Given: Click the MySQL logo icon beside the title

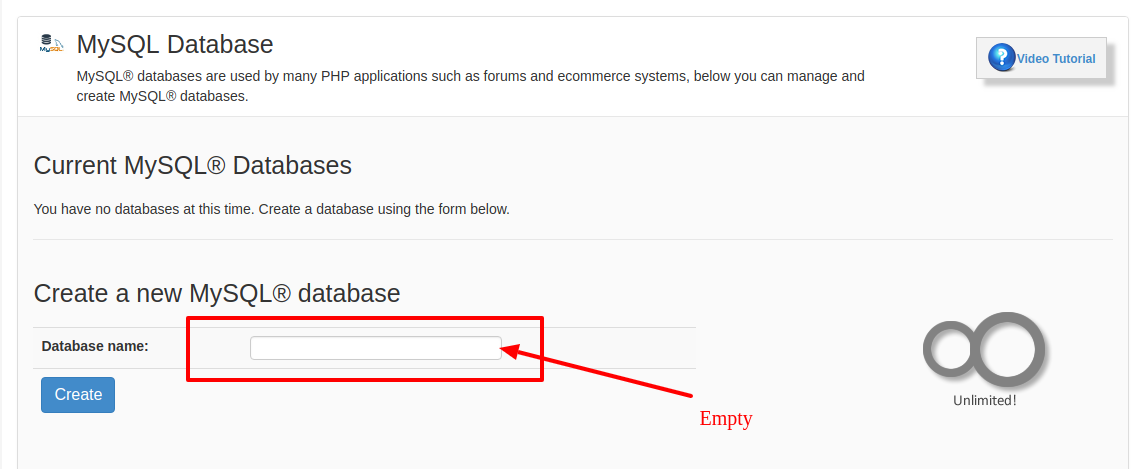Looking at the screenshot, I should (51, 43).
